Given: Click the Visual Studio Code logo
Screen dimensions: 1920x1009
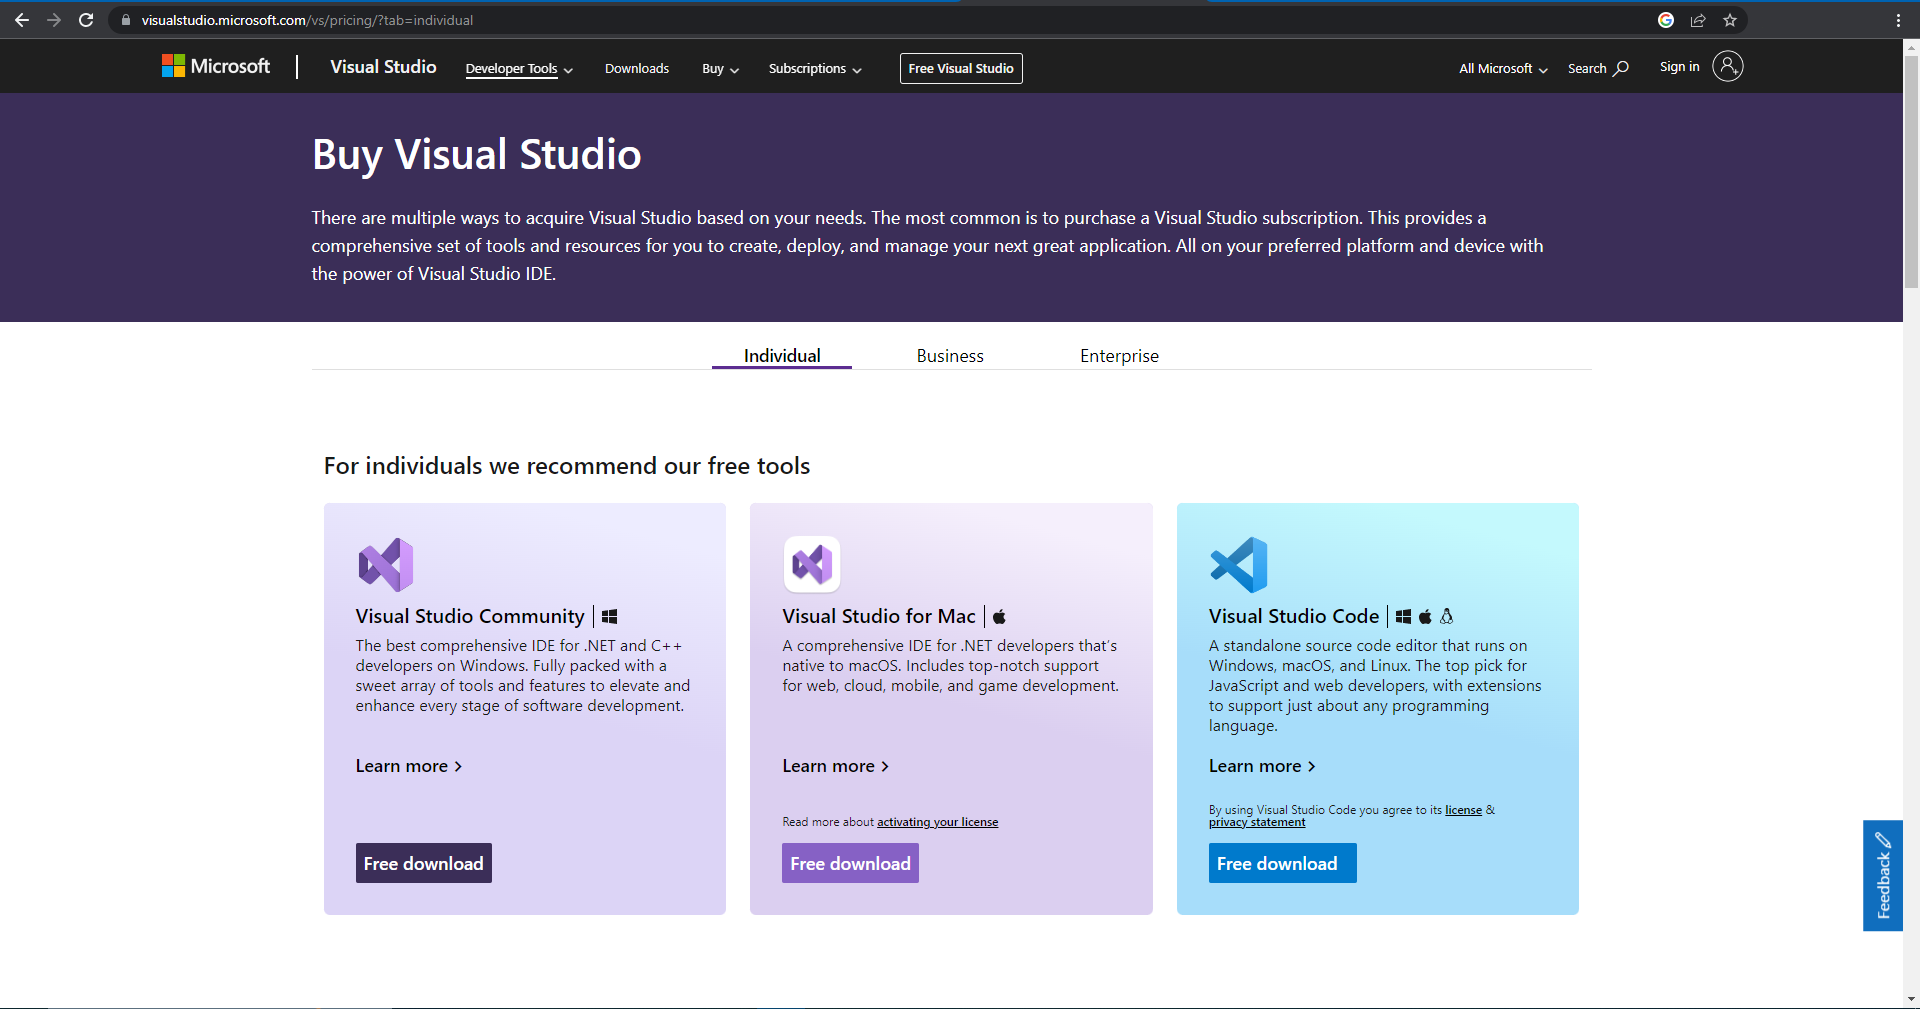Looking at the screenshot, I should click(x=1238, y=564).
